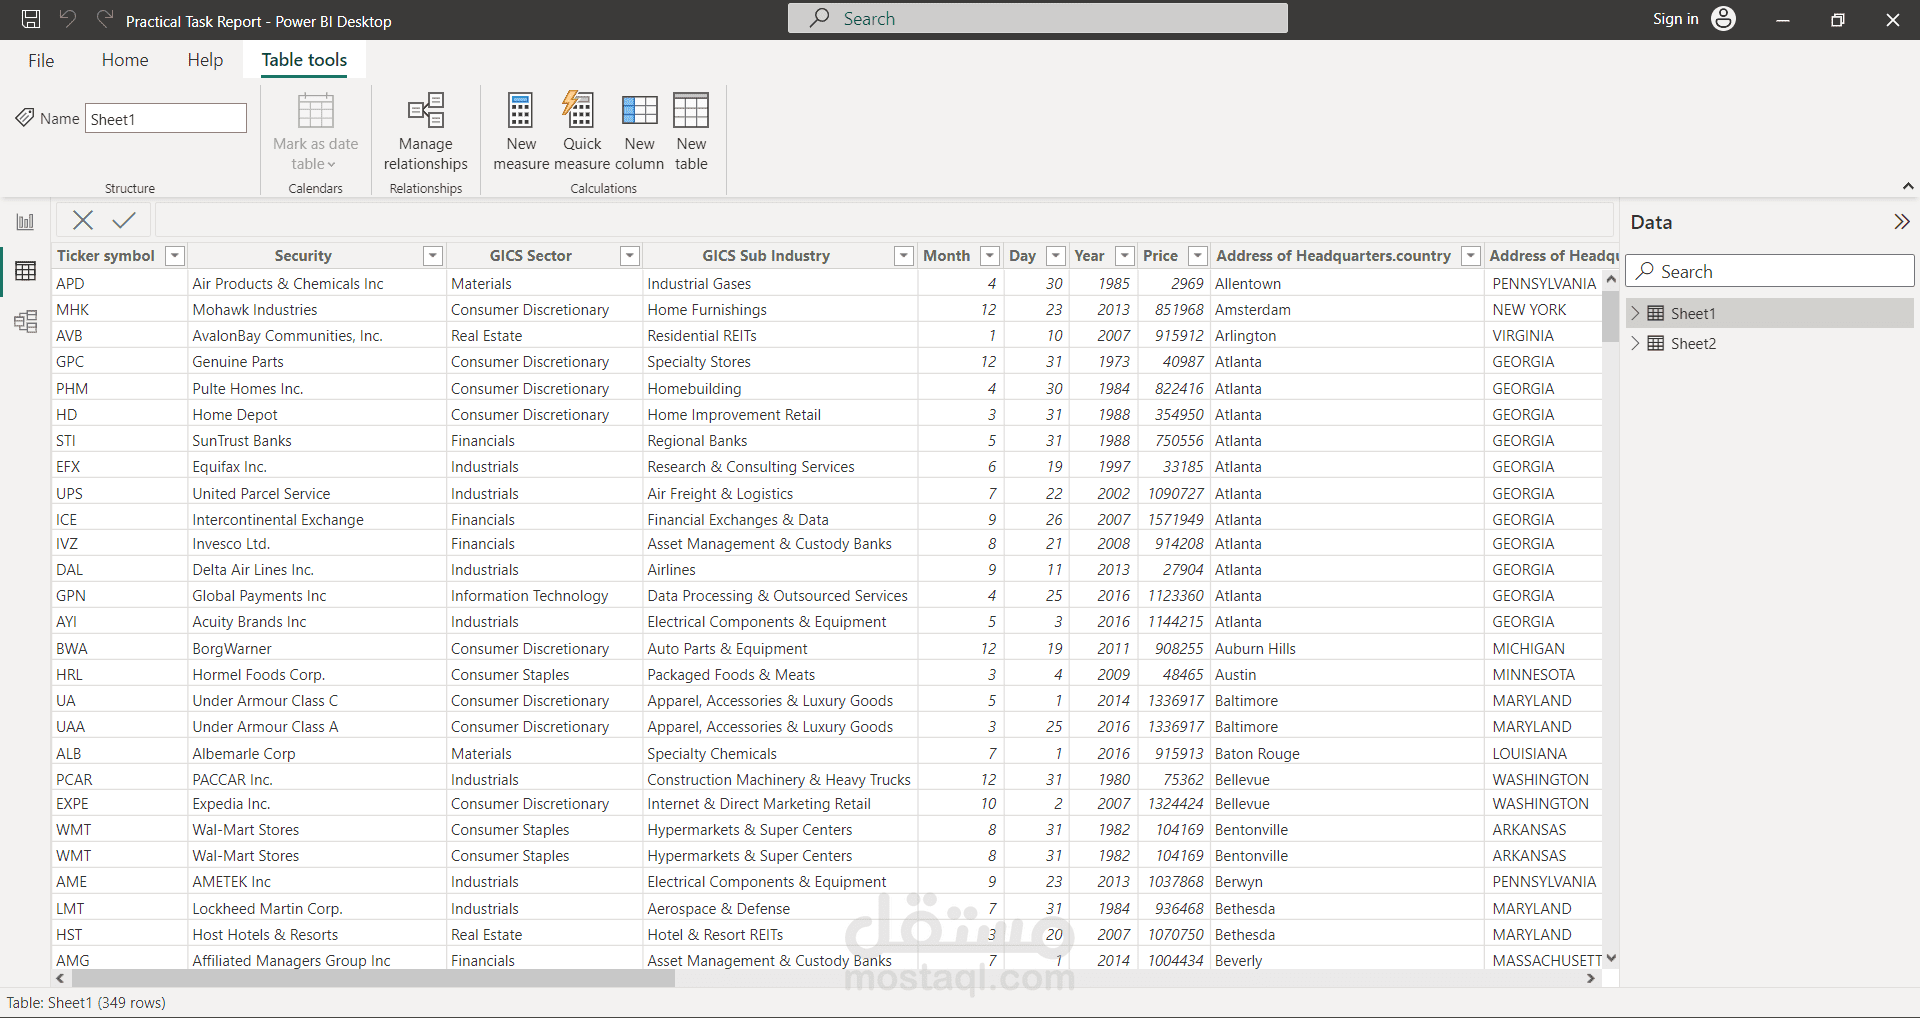Click status bar 'Table: Sheet1 (349 rows)'
This screenshot has height=1018, width=1920.
click(87, 1003)
